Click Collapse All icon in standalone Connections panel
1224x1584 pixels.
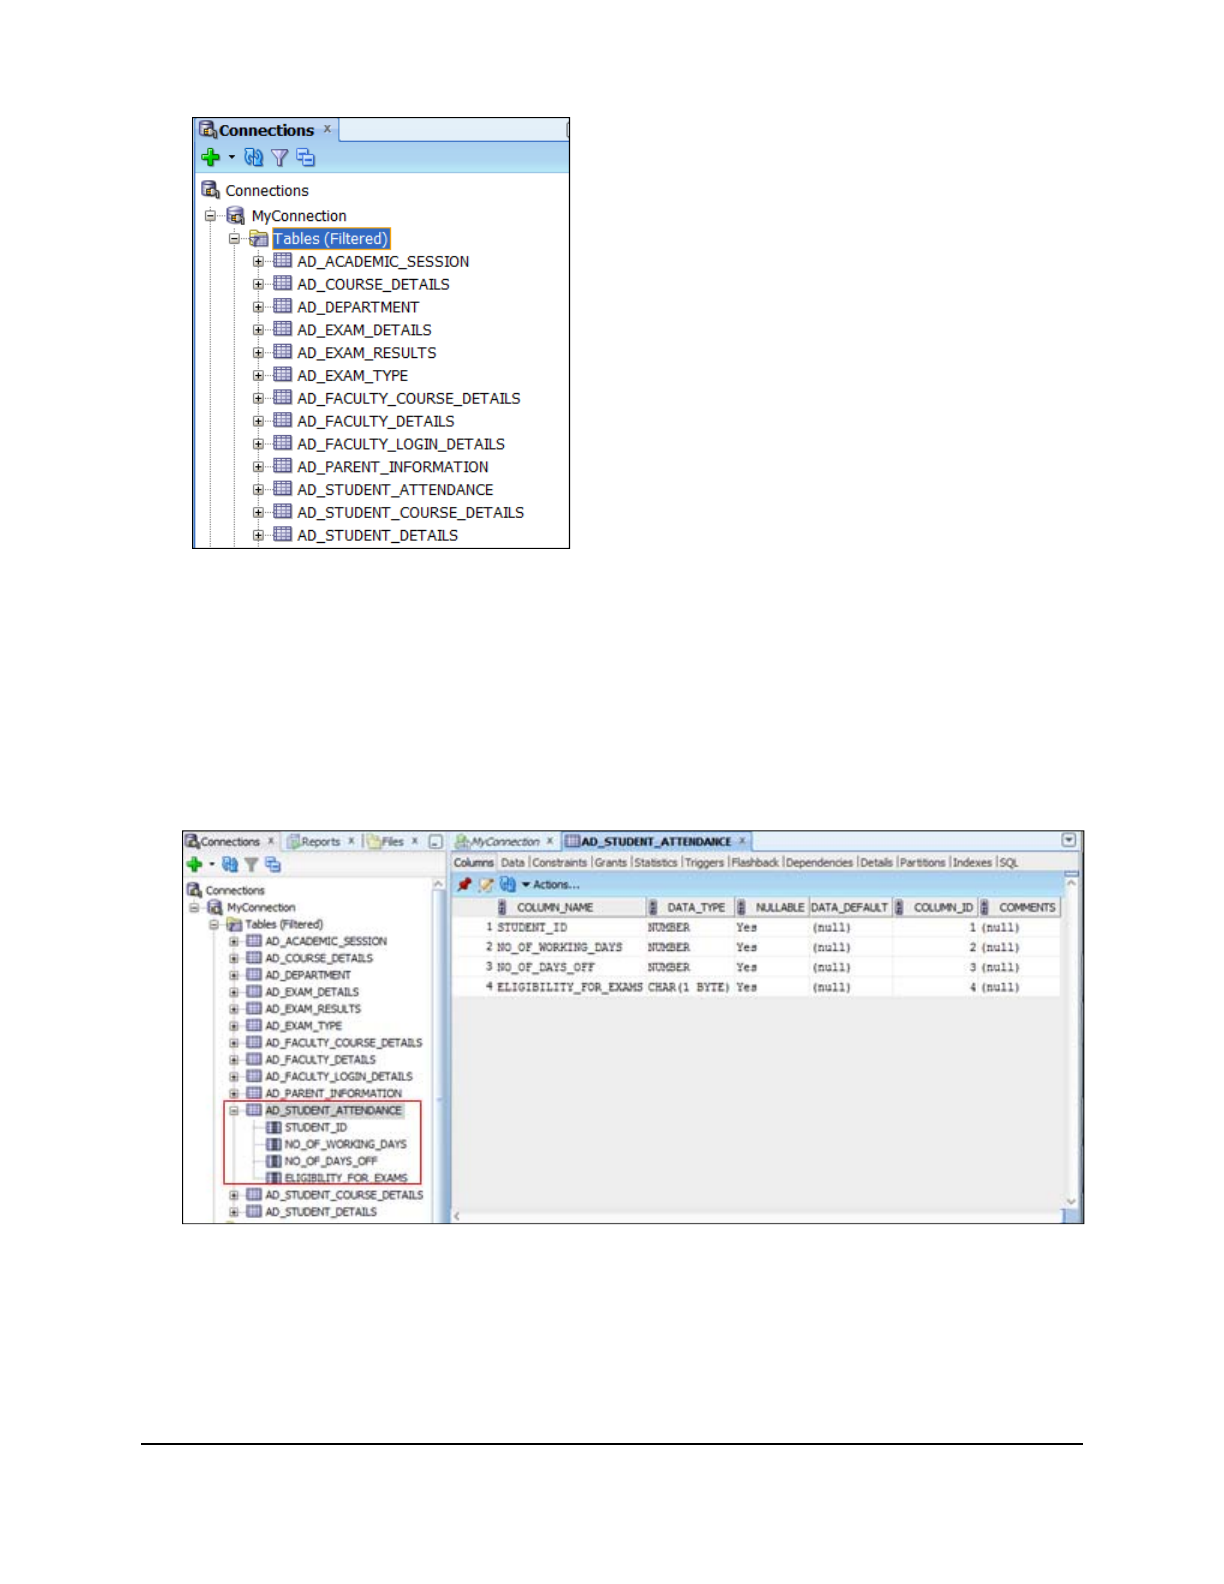click(x=306, y=157)
